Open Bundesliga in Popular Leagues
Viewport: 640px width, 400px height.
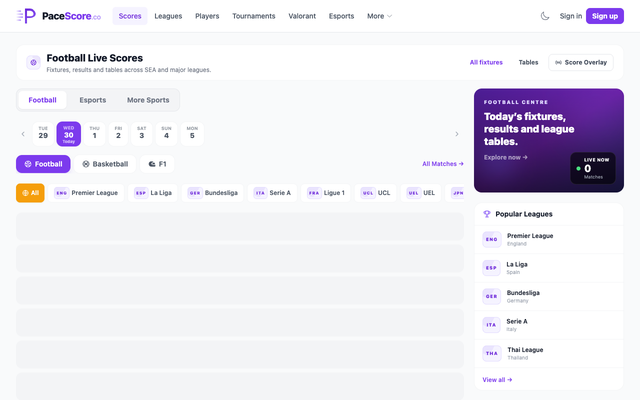coord(549,296)
